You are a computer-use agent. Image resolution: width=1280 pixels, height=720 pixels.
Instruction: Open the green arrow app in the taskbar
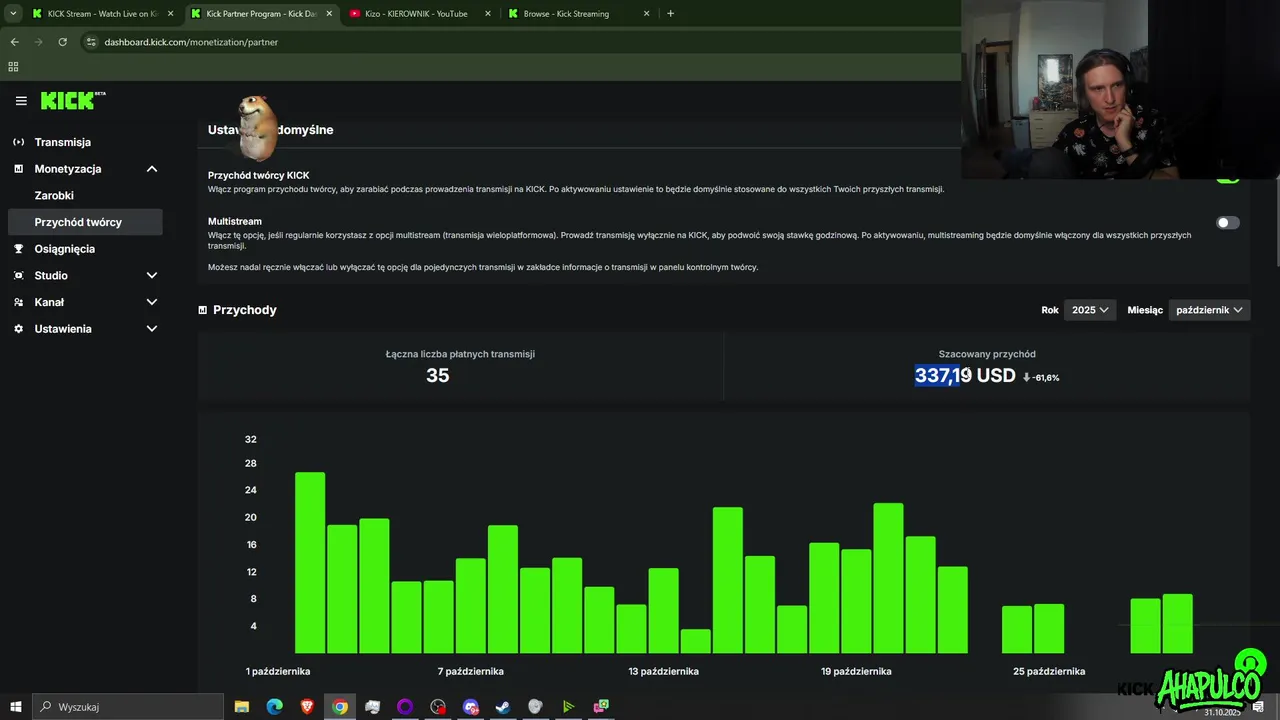[568, 707]
